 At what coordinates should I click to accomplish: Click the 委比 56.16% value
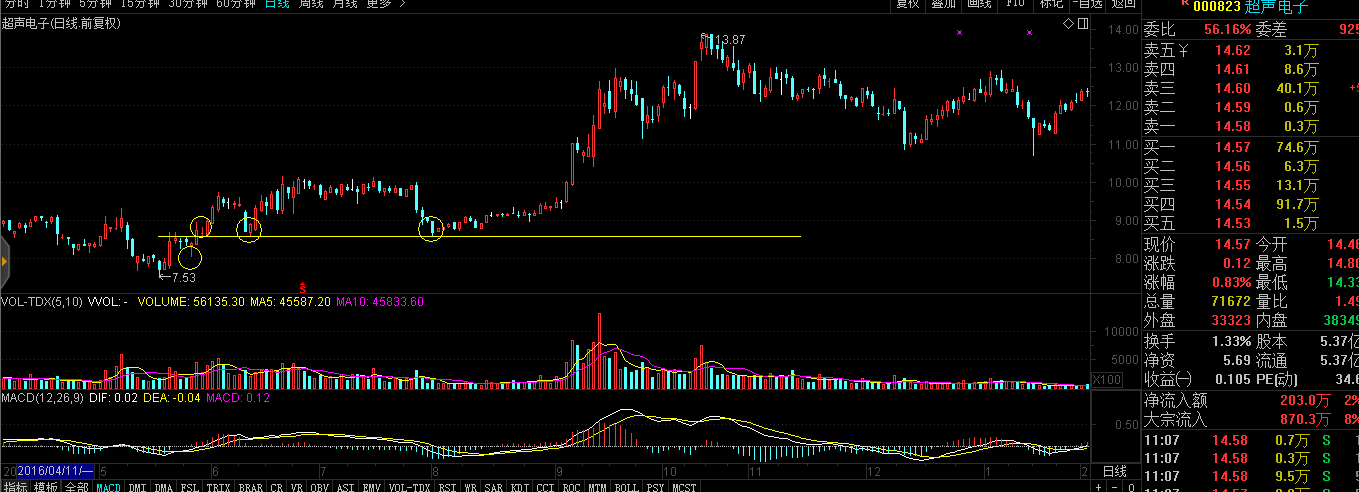tap(1227, 29)
